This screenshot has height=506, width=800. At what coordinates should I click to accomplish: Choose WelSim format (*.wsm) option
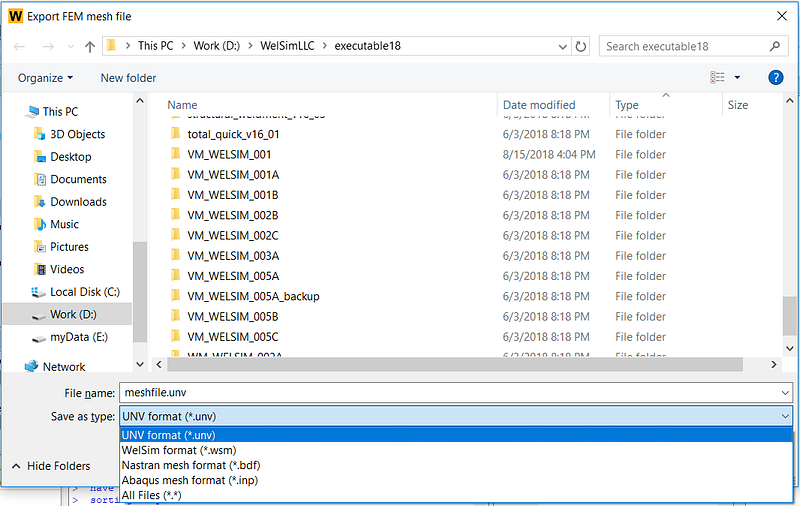456,450
